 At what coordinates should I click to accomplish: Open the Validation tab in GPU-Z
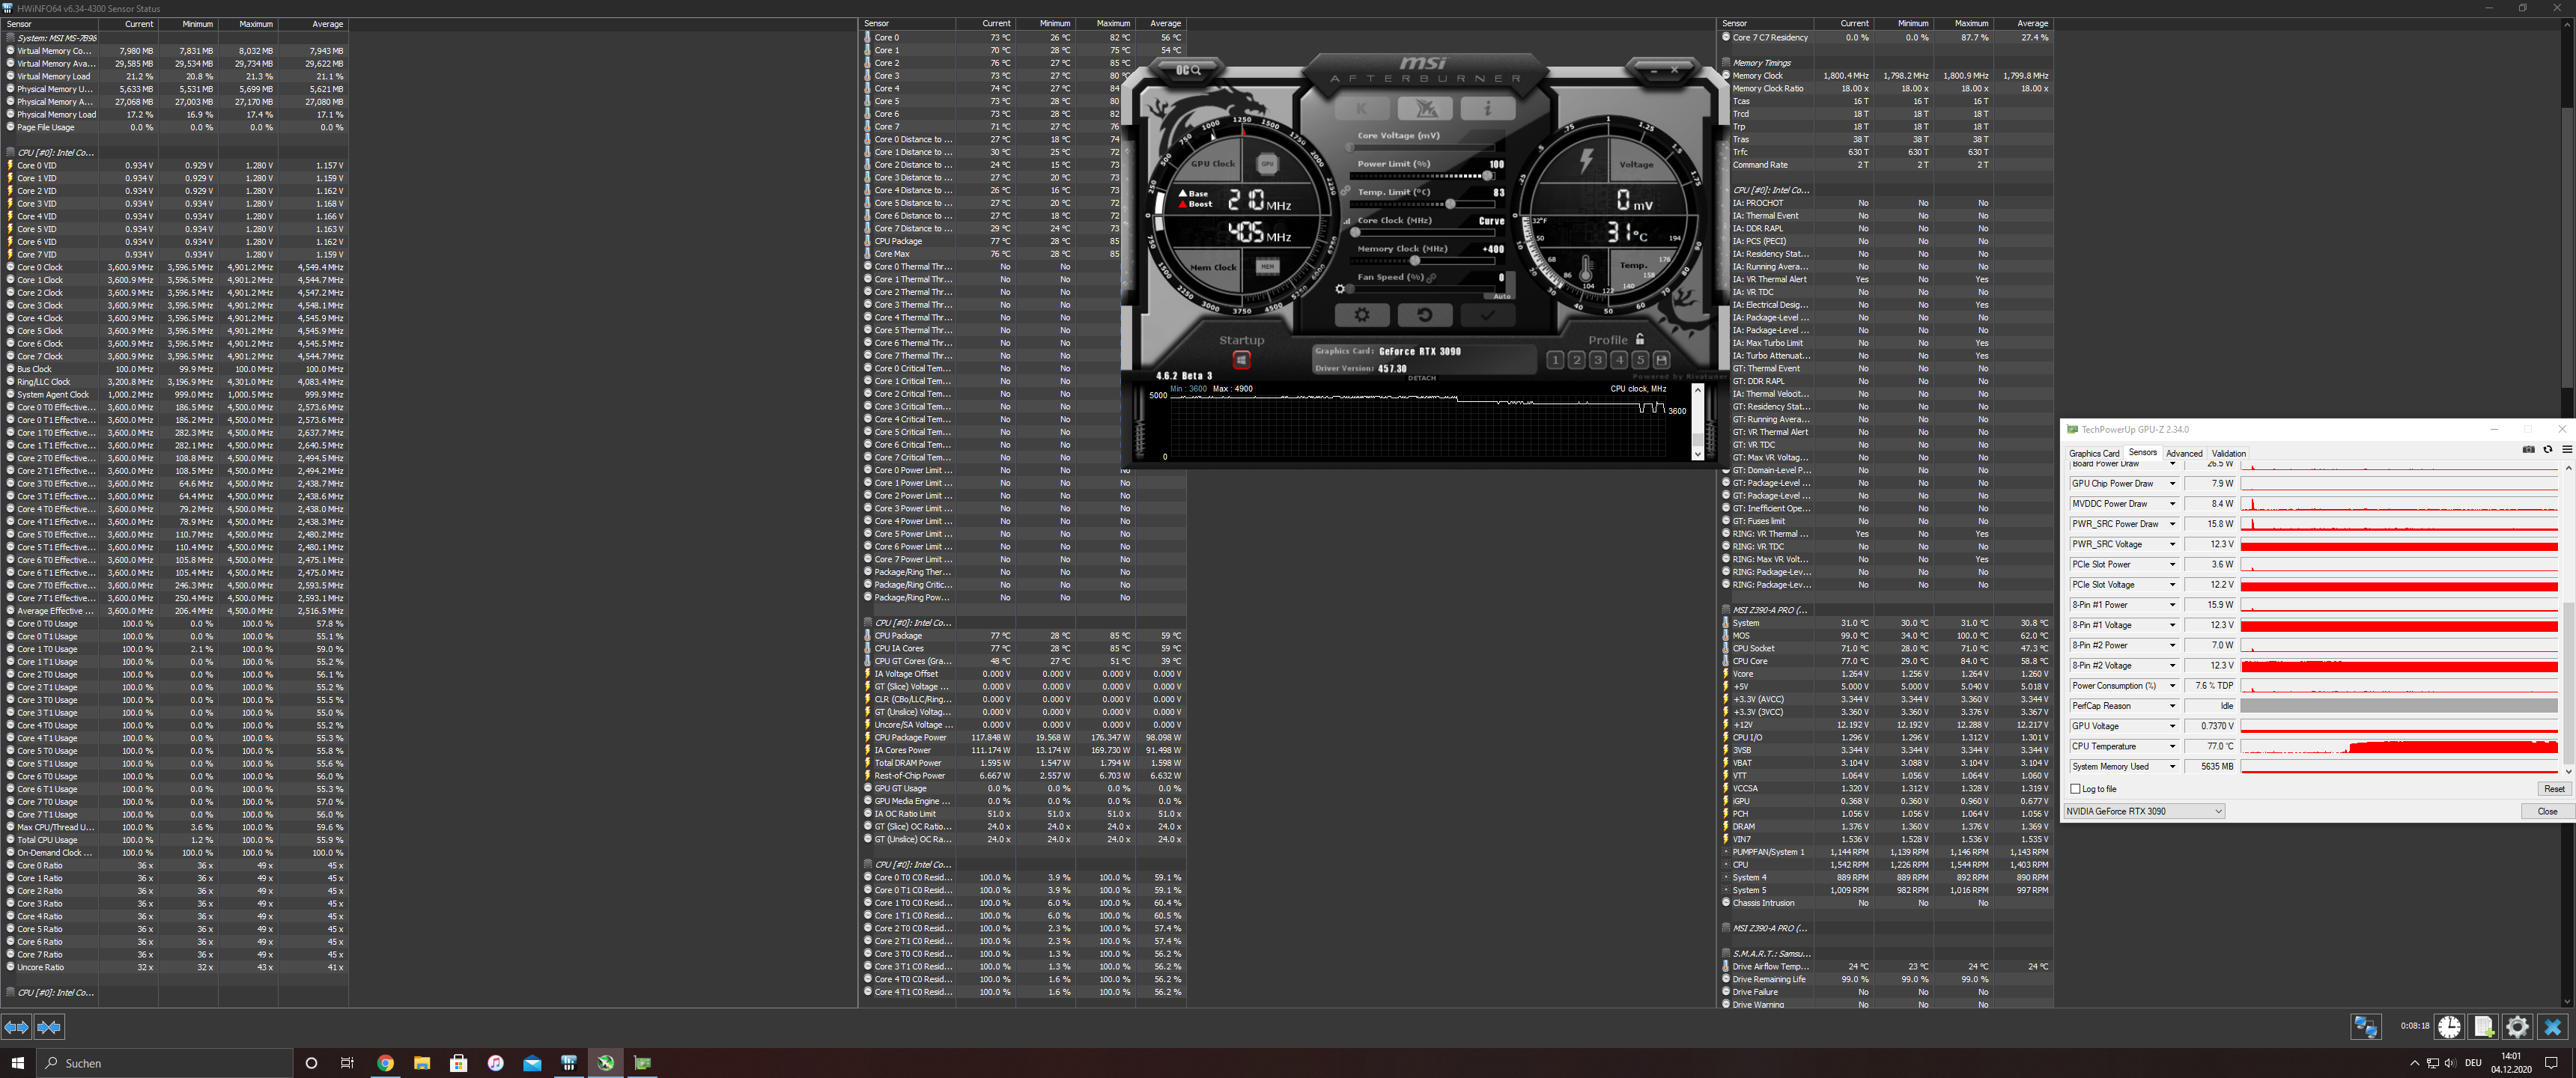point(2228,453)
